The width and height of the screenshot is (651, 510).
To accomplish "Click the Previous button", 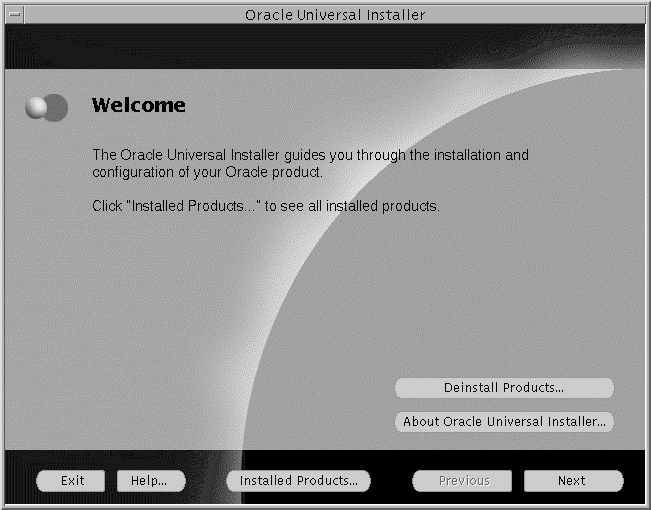I will coord(462,481).
